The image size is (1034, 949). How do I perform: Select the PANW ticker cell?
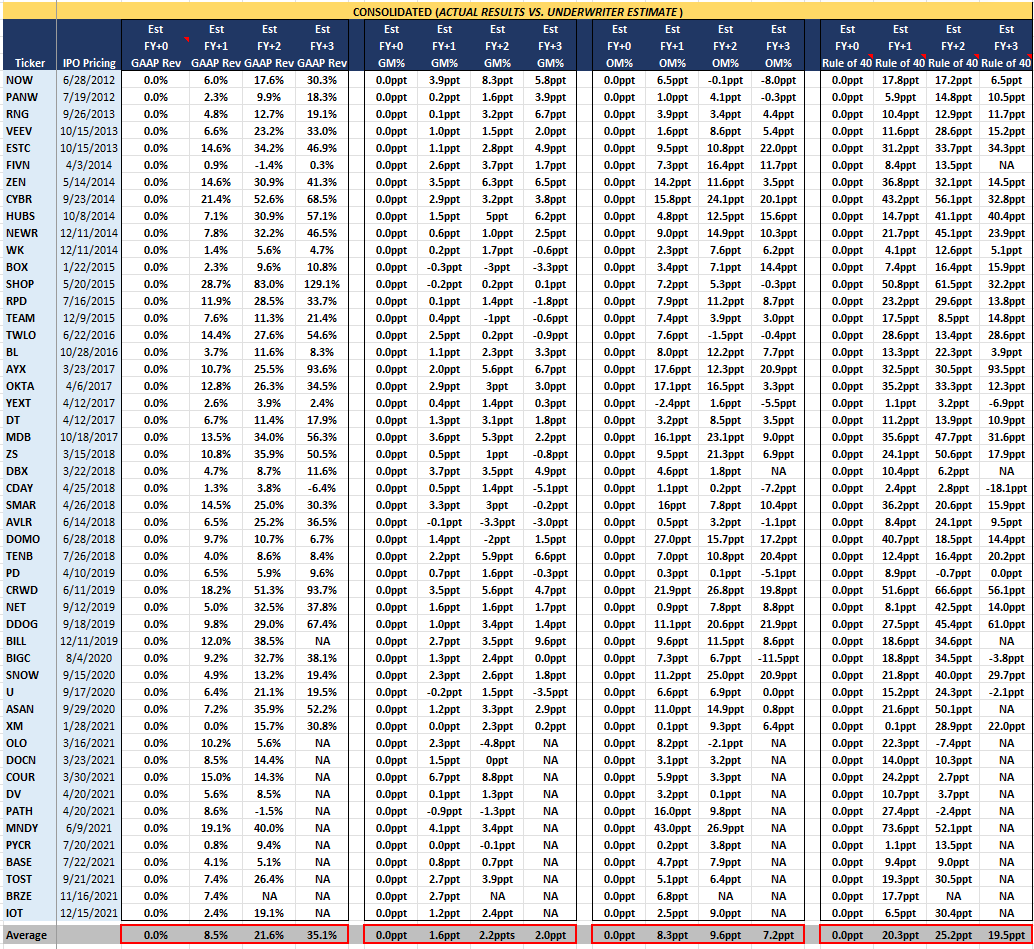click(x=30, y=97)
